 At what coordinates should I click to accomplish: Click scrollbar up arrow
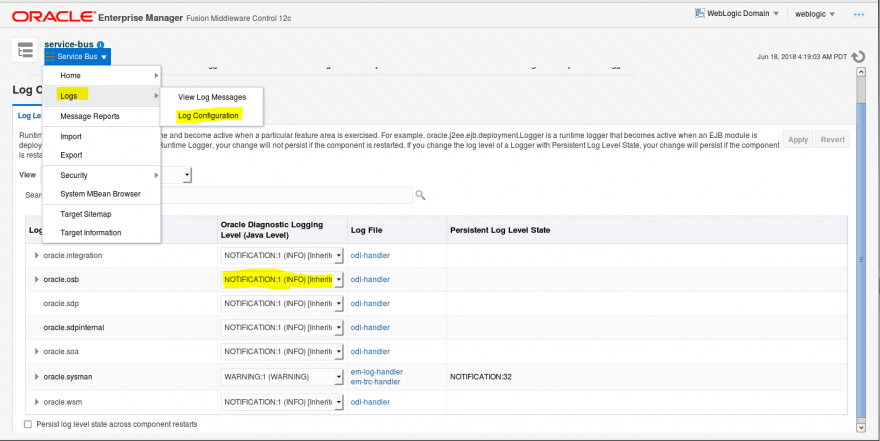coord(861,72)
